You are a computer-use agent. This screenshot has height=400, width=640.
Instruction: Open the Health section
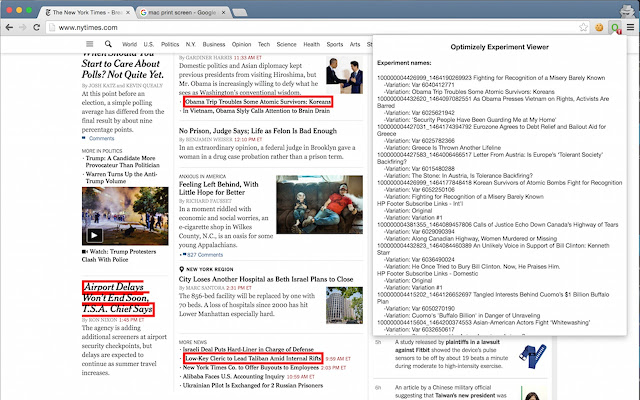pyautogui.click(x=311, y=44)
